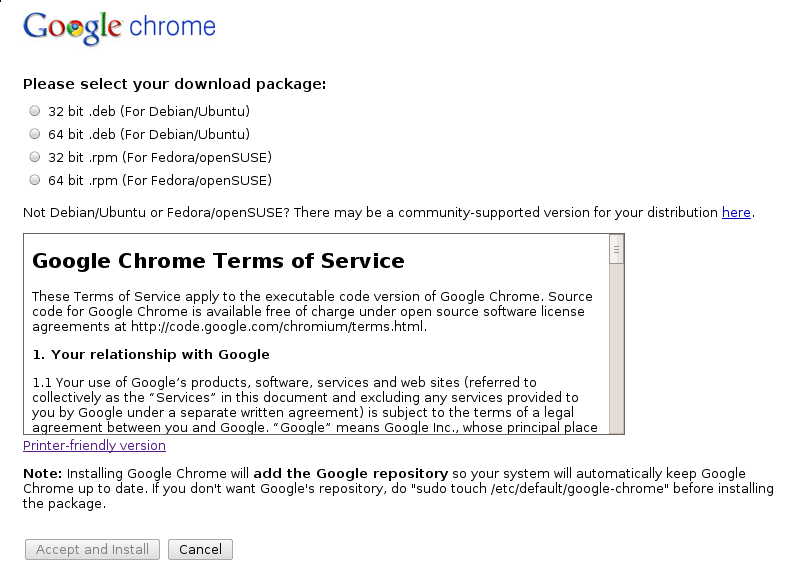This screenshot has width=793, height=578.
Task: Select 32 bit .deb radio option
Action: pyautogui.click(x=34, y=111)
